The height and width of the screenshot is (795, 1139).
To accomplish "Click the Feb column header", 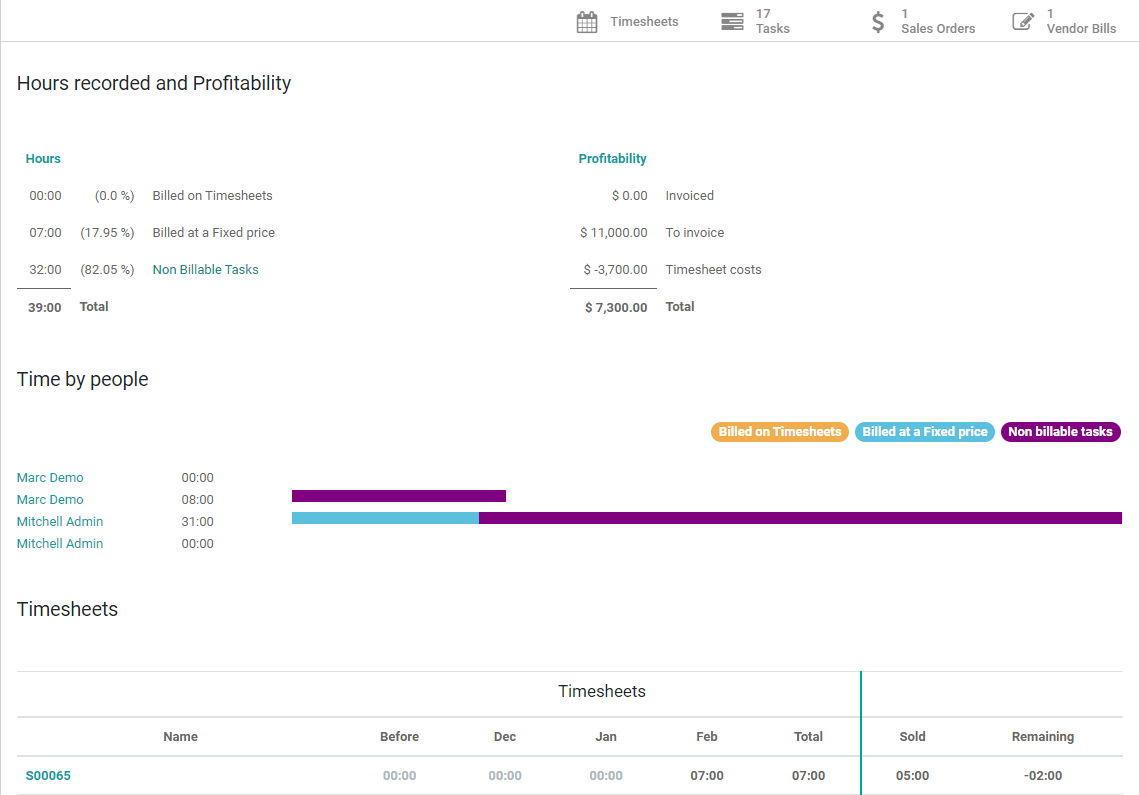I will [707, 736].
